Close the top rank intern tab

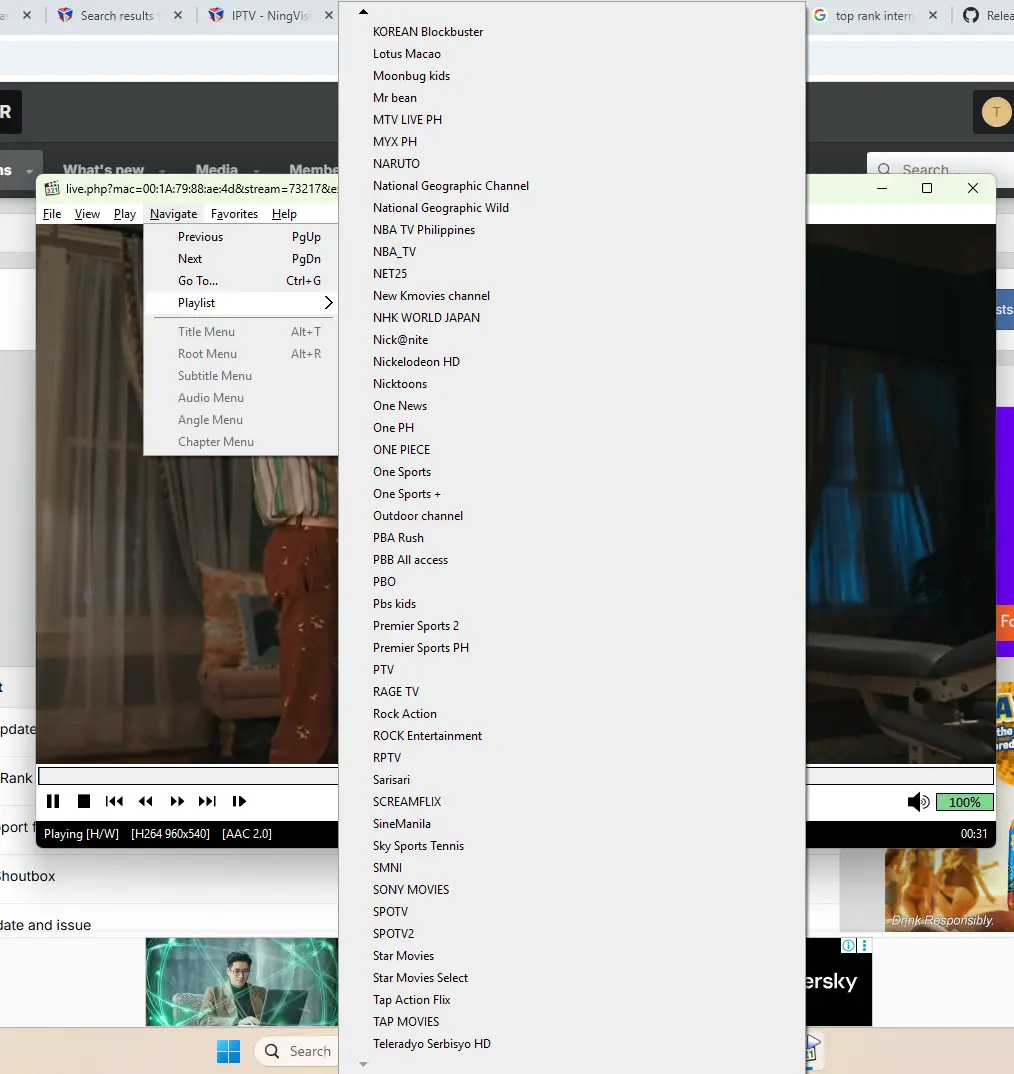click(x=933, y=15)
